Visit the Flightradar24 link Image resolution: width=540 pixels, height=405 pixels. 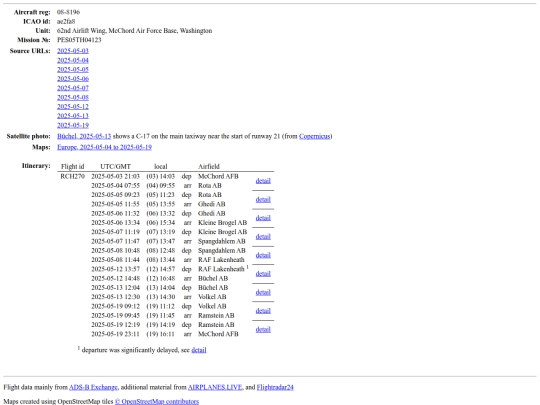click(275, 387)
